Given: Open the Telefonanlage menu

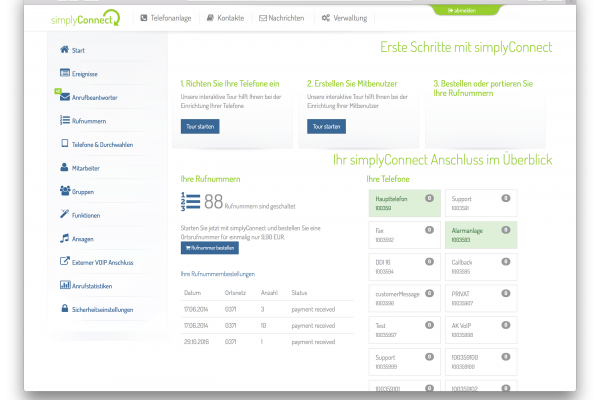Looking at the screenshot, I should point(166,18).
